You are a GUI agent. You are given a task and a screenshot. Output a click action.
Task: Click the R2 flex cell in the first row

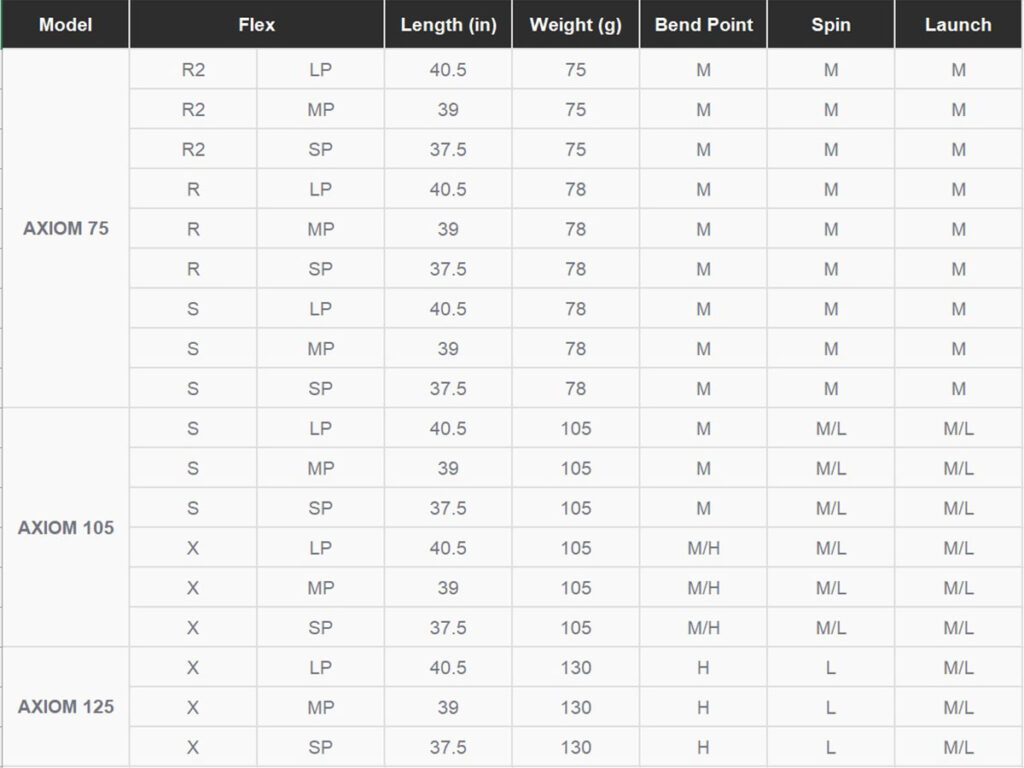193,70
